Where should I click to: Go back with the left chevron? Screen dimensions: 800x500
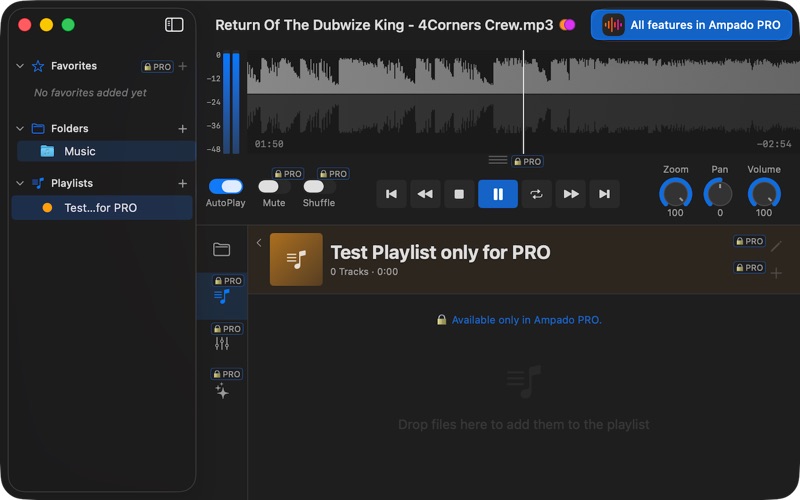click(x=259, y=243)
